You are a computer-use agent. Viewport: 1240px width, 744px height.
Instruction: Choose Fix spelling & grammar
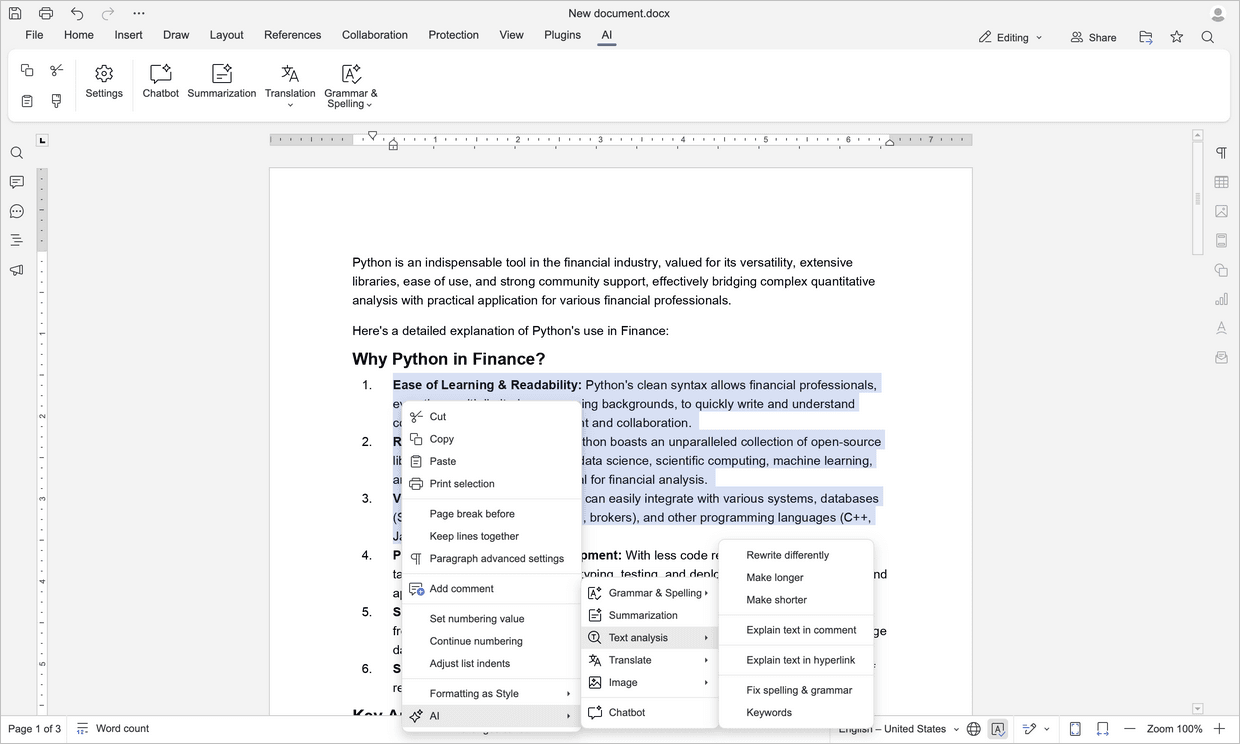[796, 690]
